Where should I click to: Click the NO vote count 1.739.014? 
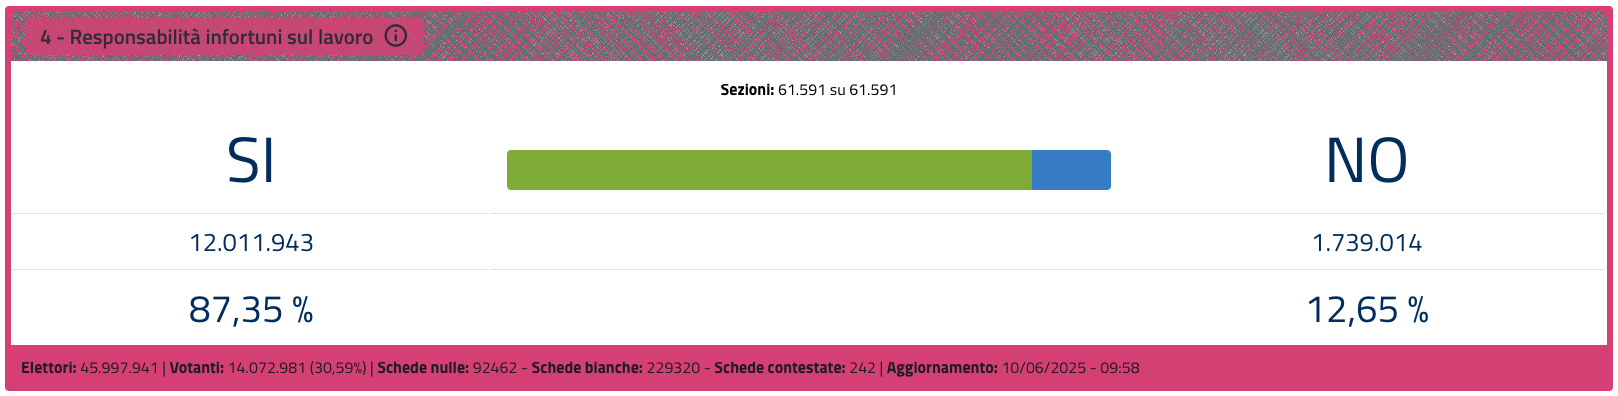[x=1367, y=243]
